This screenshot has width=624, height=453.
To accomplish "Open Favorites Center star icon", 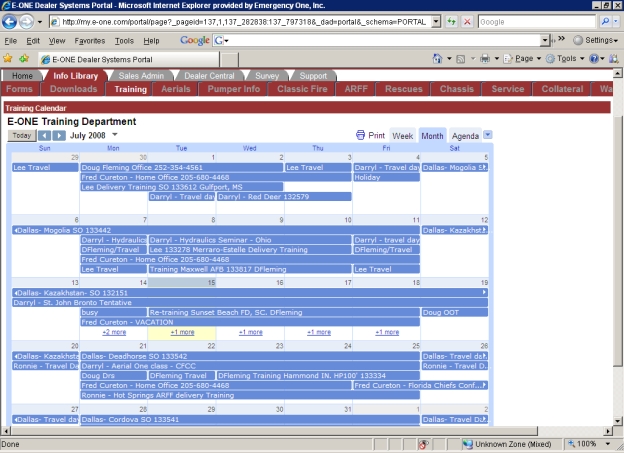I will (x=8, y=59).
